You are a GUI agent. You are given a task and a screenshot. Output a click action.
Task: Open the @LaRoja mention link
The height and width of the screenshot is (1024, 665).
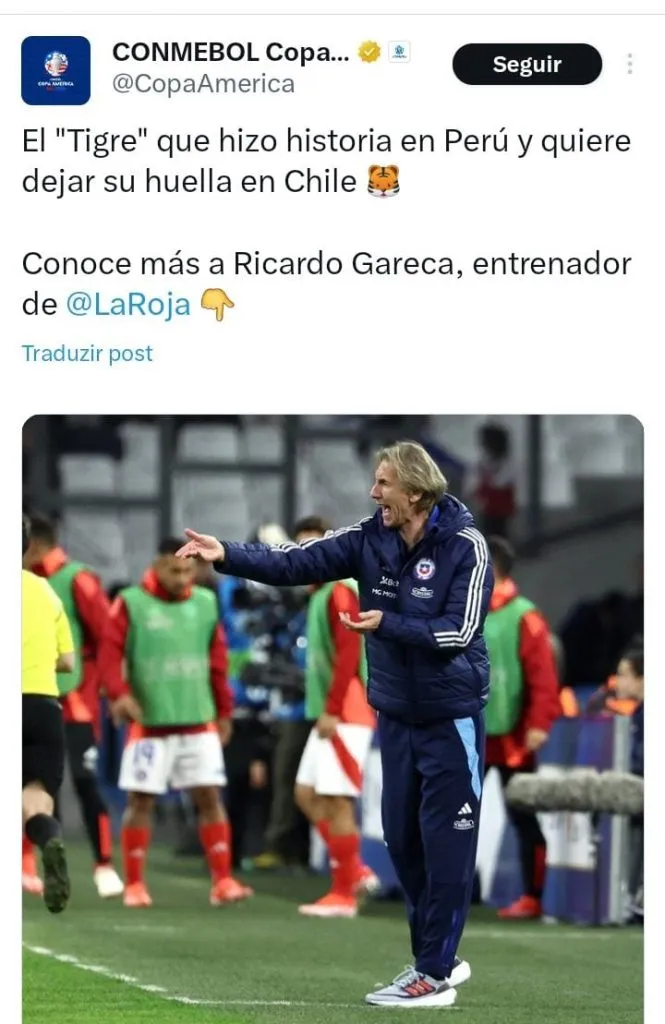click(x=128, y=304)
